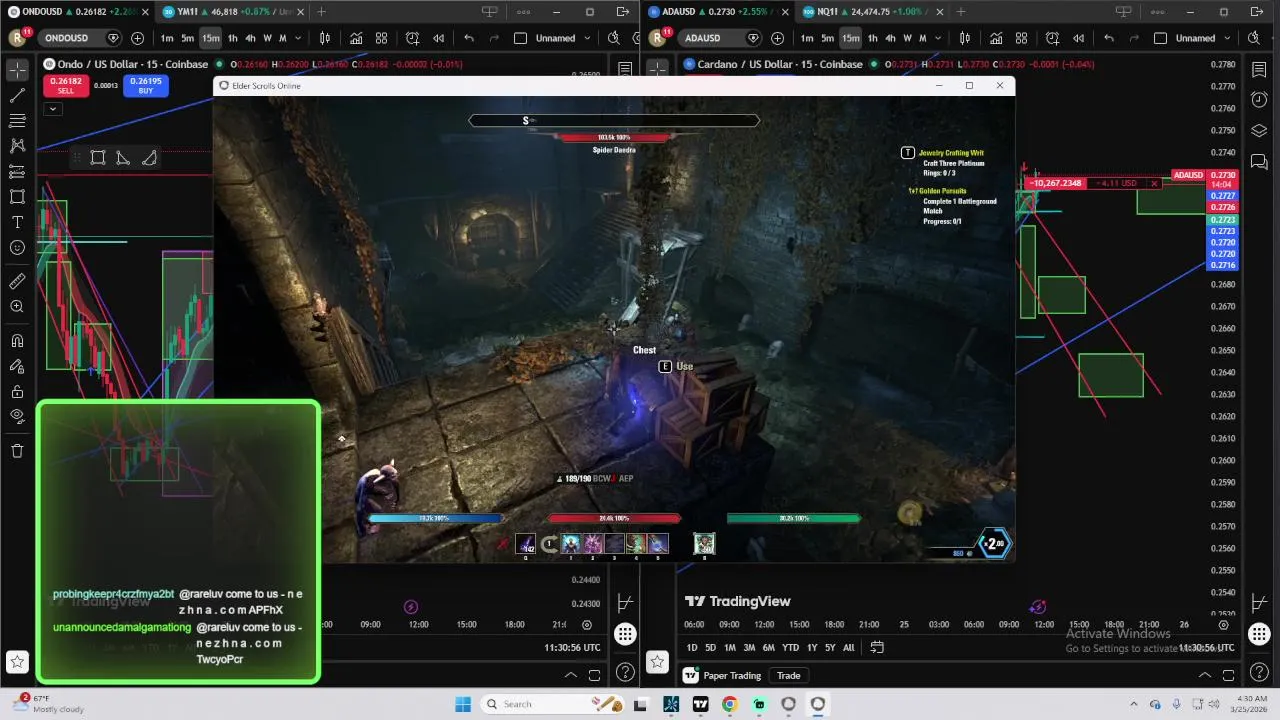Image resolution: width=1280 pixels, height=720 pixels.
Task: Select 4h interval in ADAUSD window
Action: [x=890, y=38]
